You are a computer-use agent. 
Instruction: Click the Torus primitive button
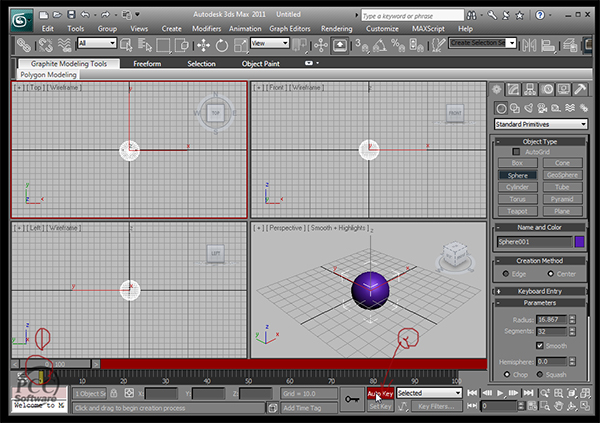(517, 199)
